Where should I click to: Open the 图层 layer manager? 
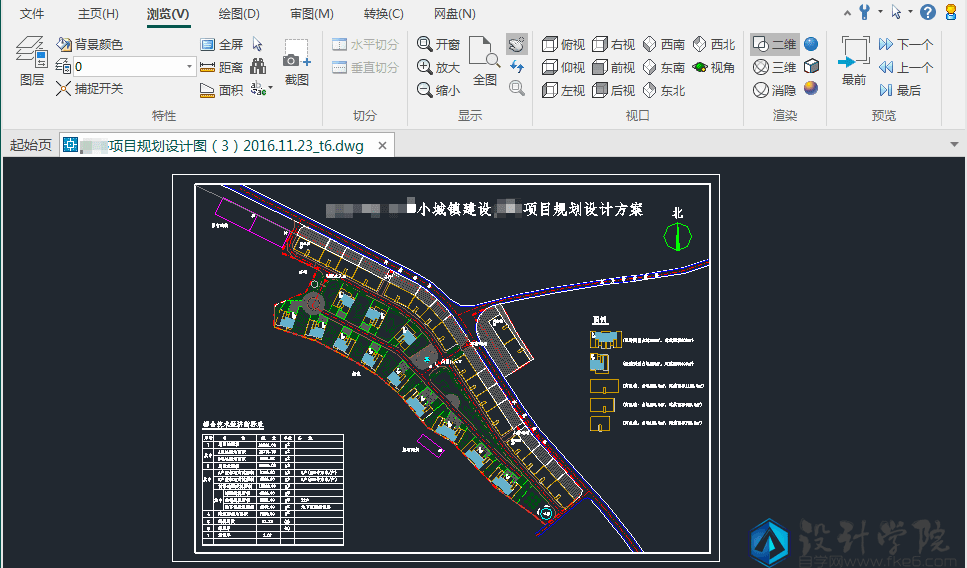tap(31, 60)
